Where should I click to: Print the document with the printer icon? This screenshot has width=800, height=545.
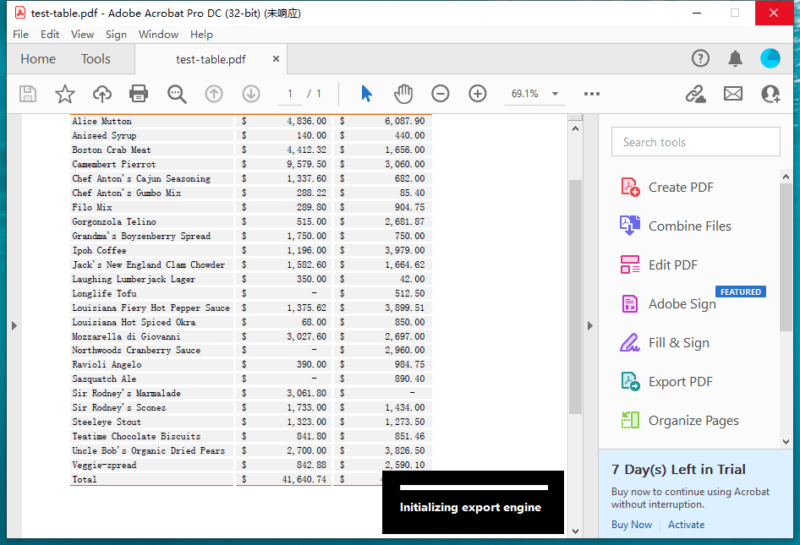pyautogui.click(x=139, y=94)
